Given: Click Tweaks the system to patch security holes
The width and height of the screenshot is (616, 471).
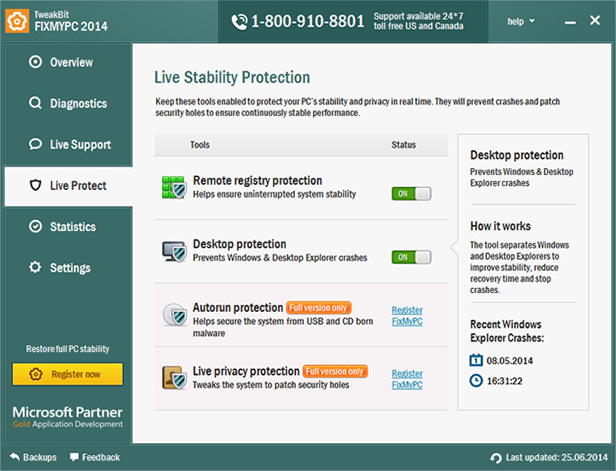Looking at the screenshot, I should click(271, 385).
